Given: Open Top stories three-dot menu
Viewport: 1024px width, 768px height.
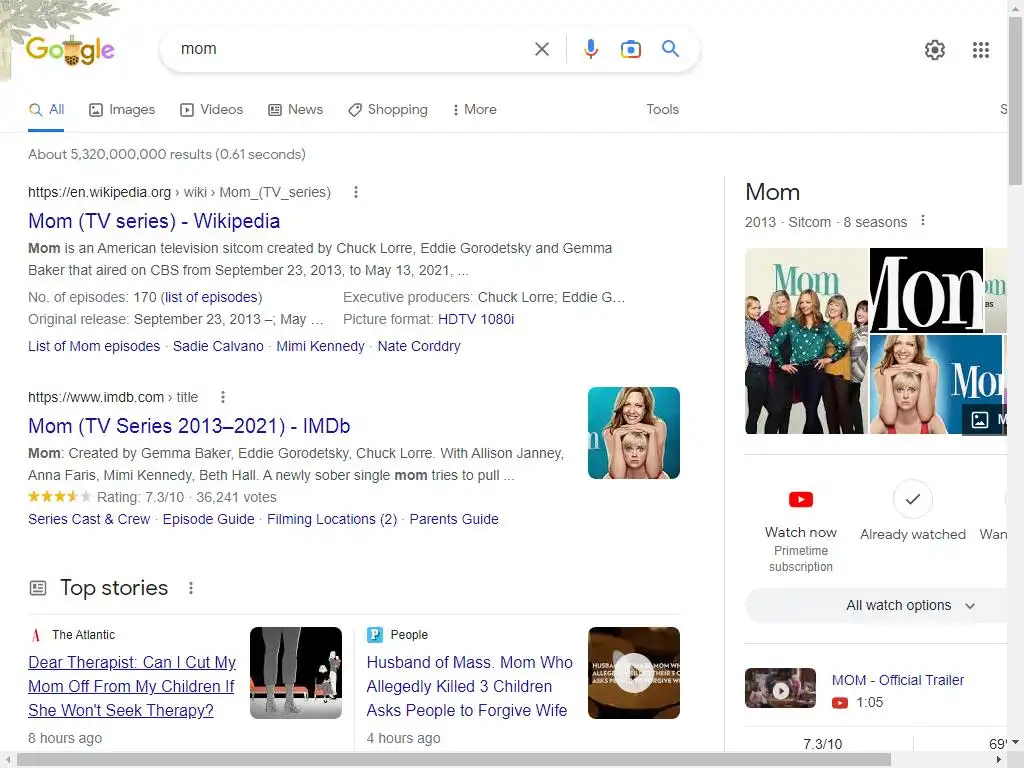Looking at the screenshot, I should (x=191, y=588).
